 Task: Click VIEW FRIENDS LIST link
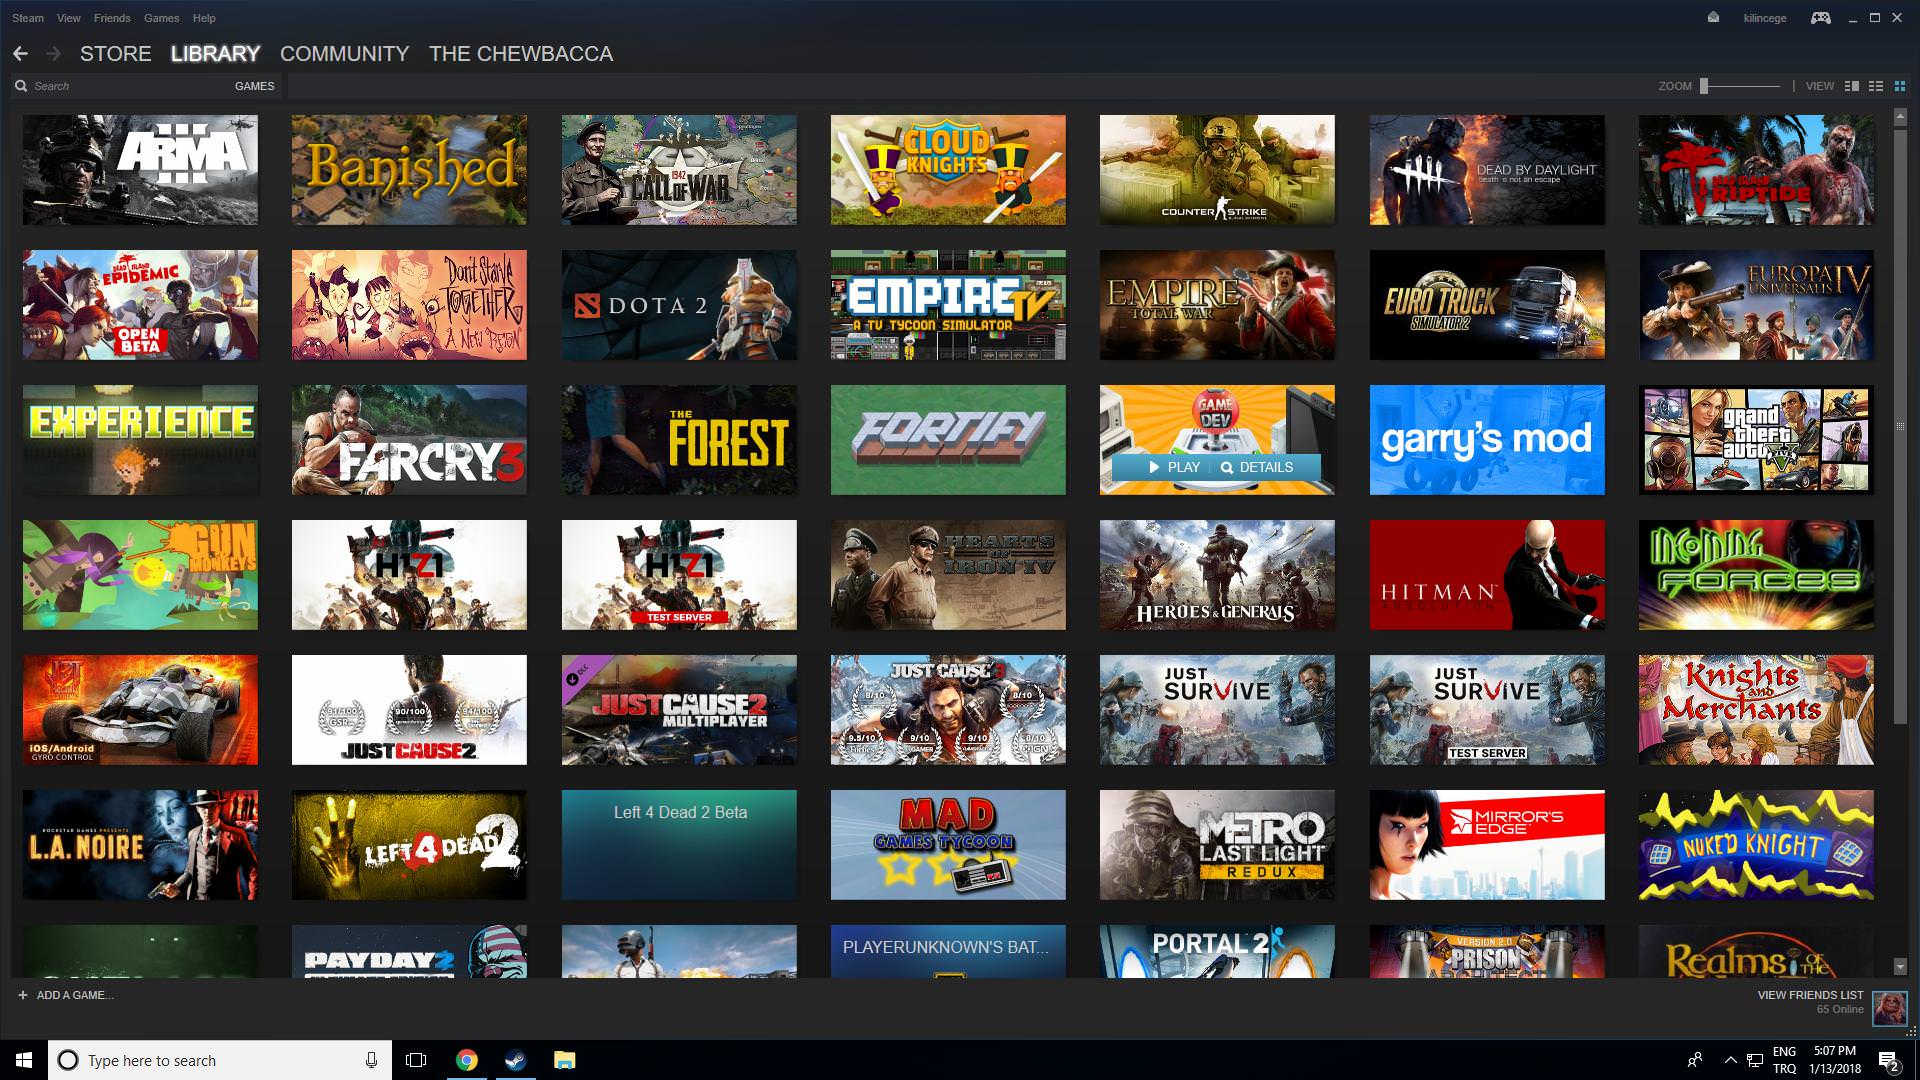tap(1811, 995)
